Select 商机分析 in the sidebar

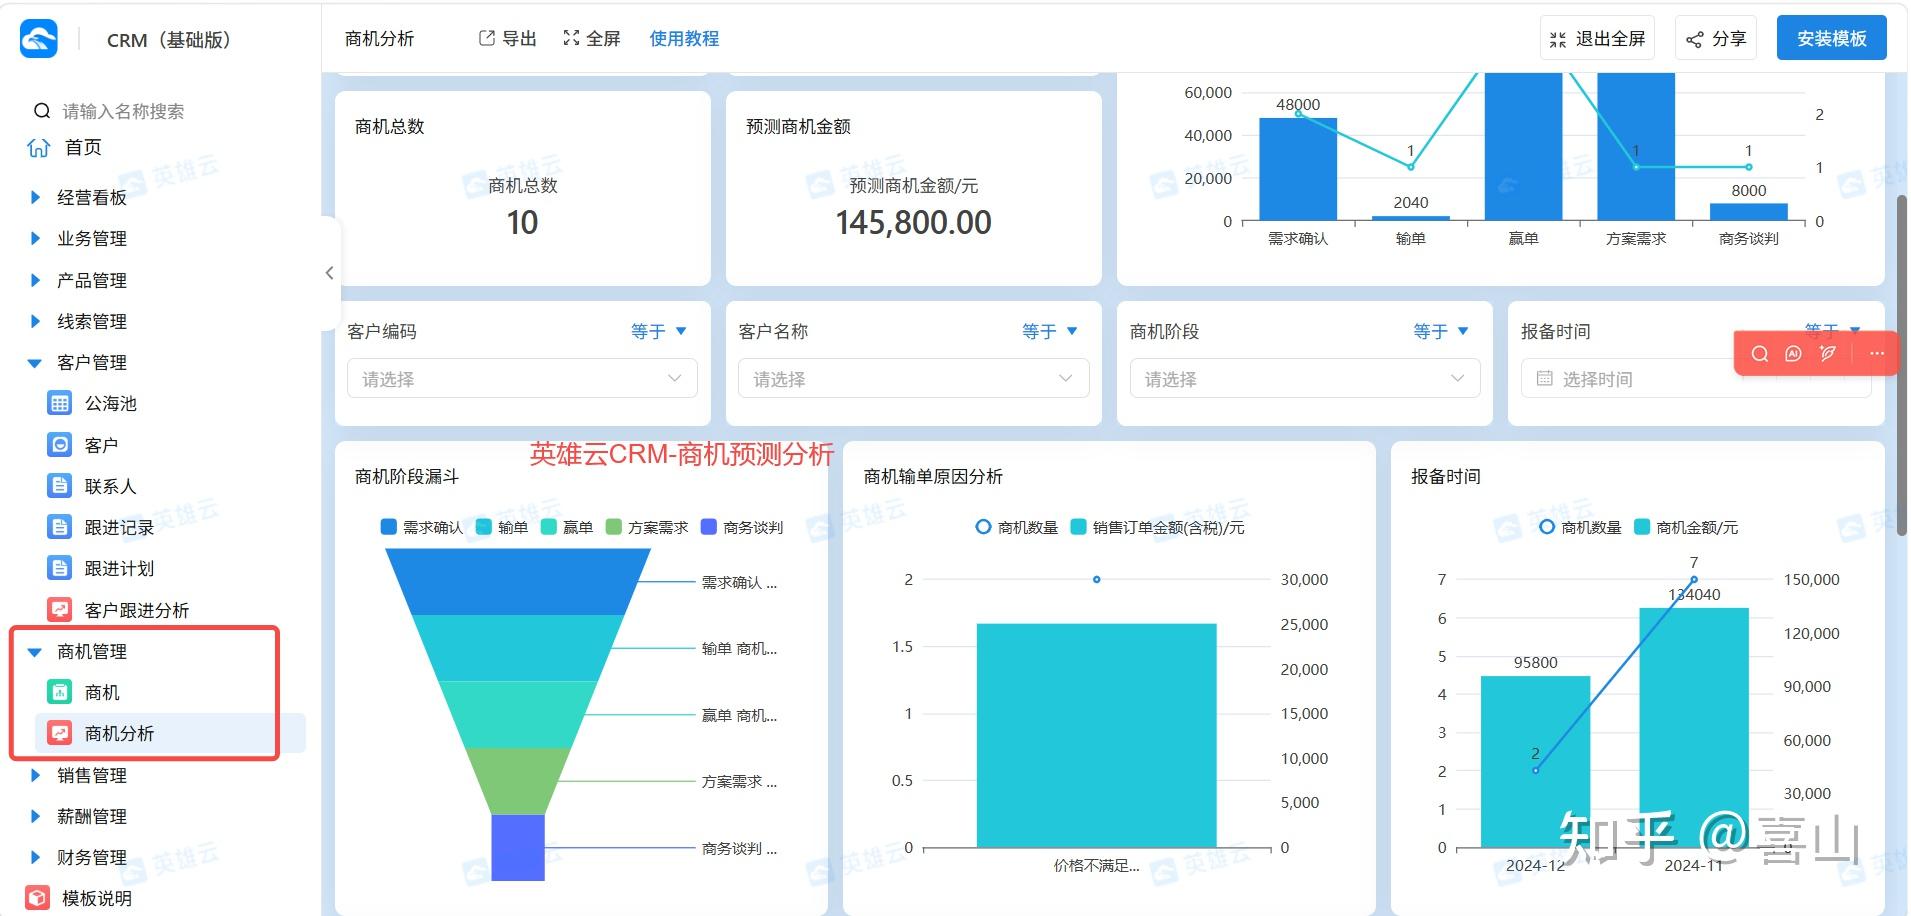pyautogui.click(x=170, y=733)
